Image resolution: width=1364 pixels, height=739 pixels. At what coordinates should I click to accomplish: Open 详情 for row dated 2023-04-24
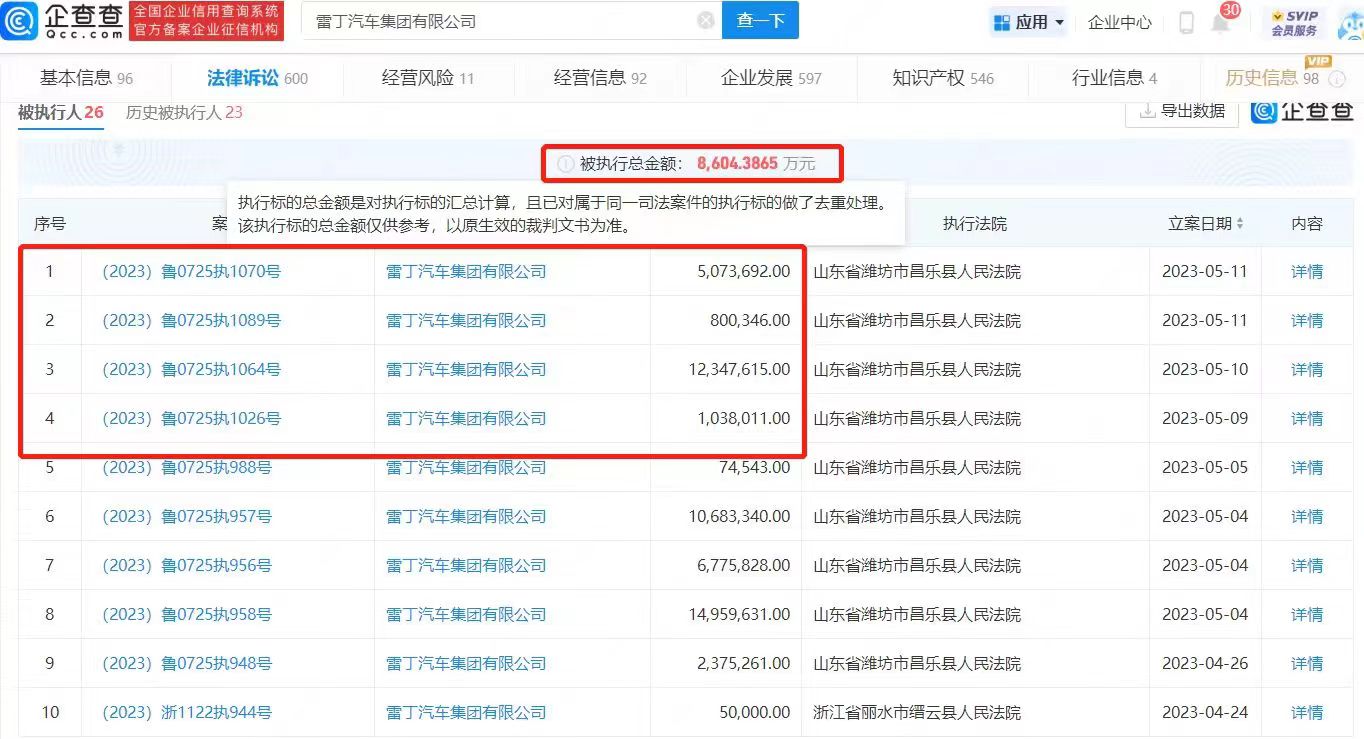coord(1307,712)
